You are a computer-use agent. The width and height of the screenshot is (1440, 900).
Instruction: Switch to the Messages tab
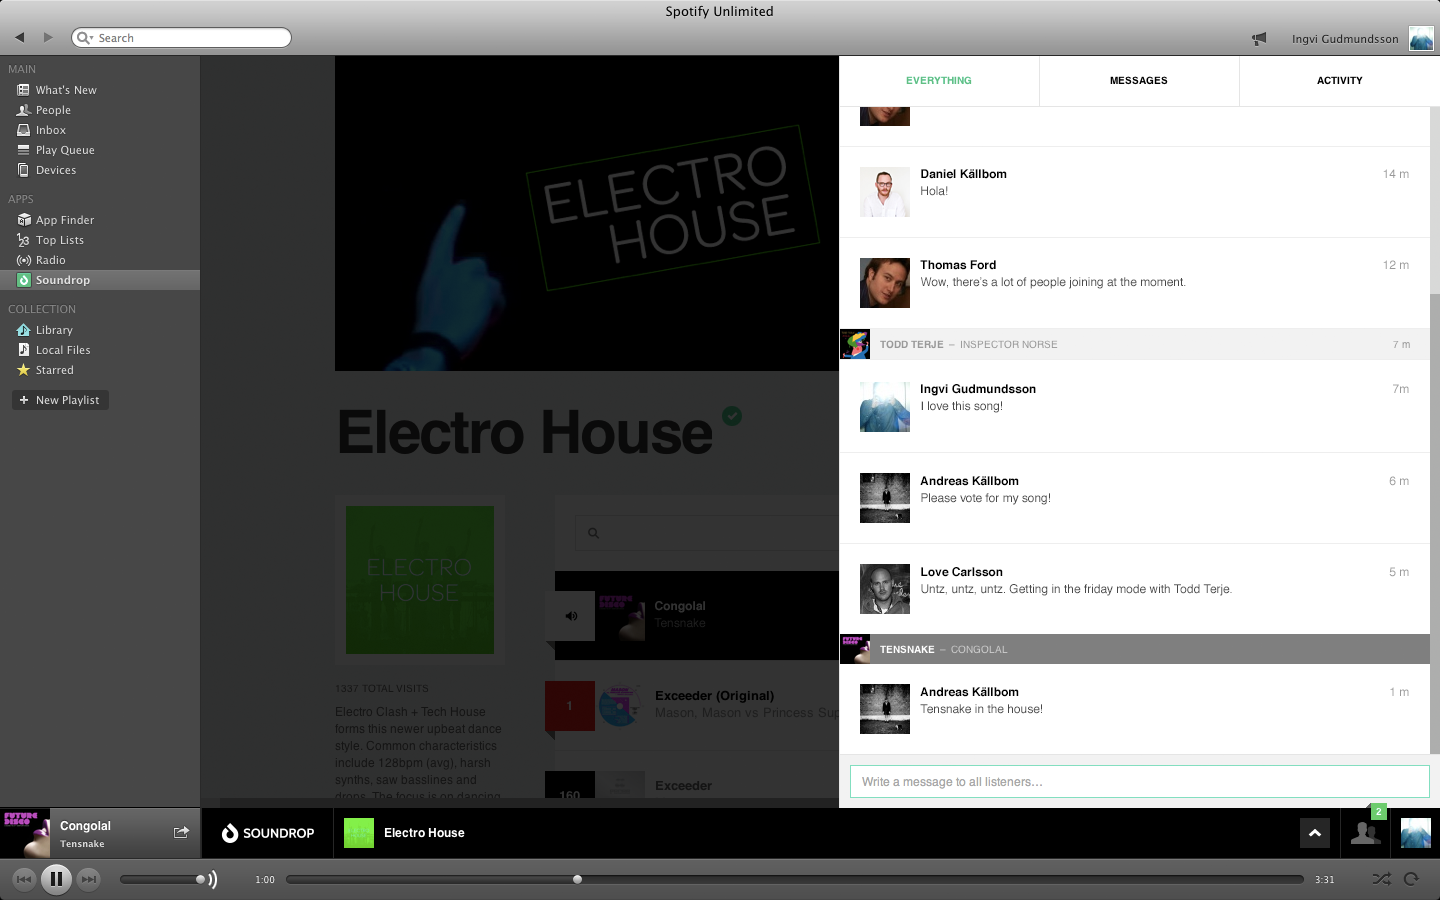click(x=1139, y=81)
